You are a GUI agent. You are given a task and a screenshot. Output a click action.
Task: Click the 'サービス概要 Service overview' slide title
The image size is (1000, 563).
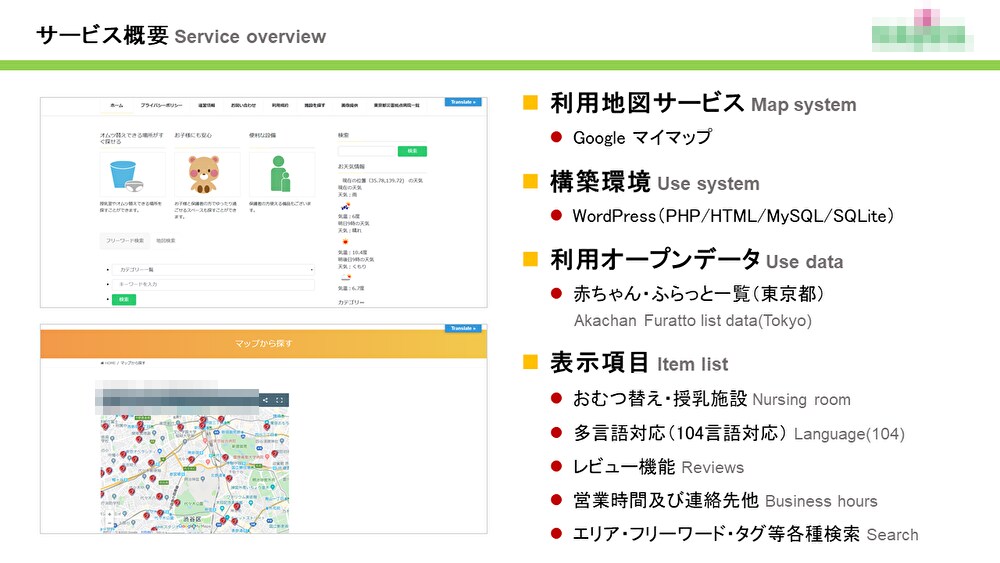[x=181, y=35]
